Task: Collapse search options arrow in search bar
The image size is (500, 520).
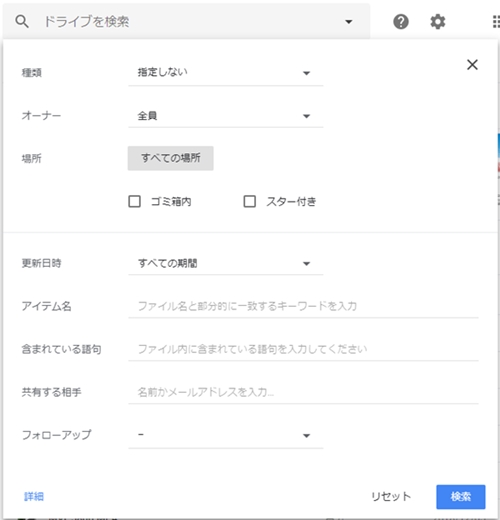Action: pos(349,22)
